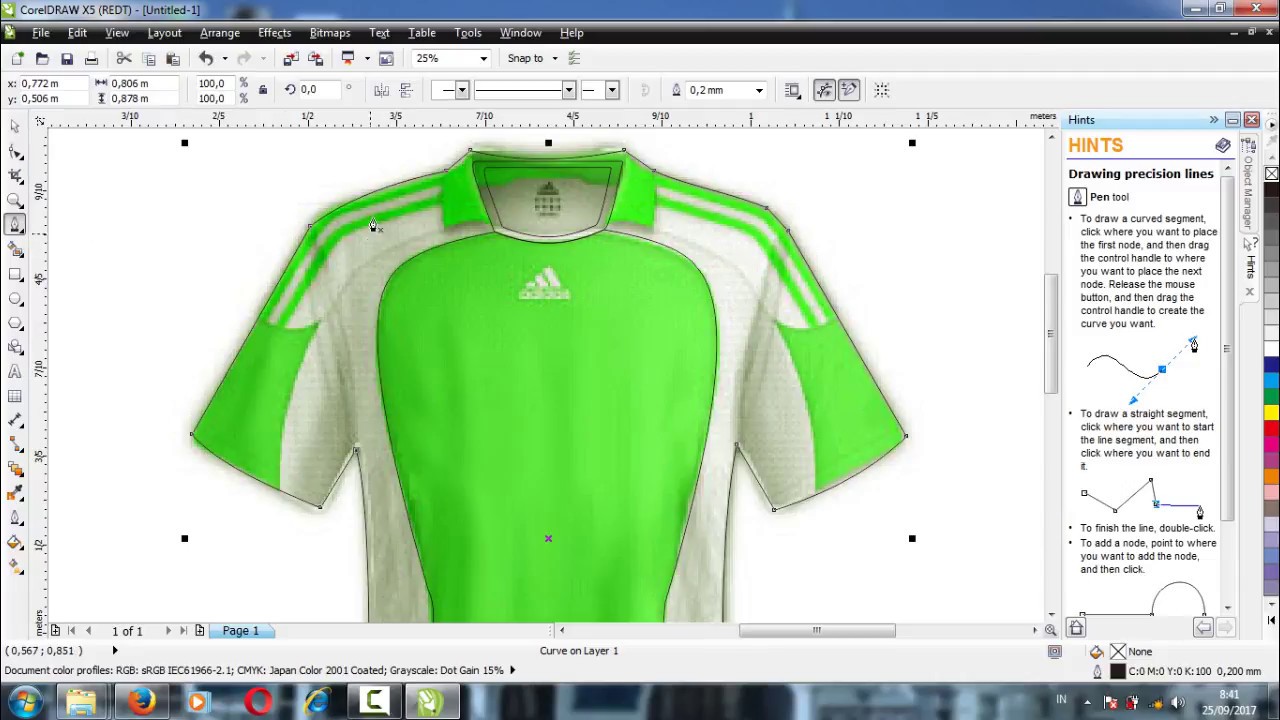Viewport: 1280px width, 720px height.
Task: Click the Pen tool hint heading
Action: pos(1109,197)
